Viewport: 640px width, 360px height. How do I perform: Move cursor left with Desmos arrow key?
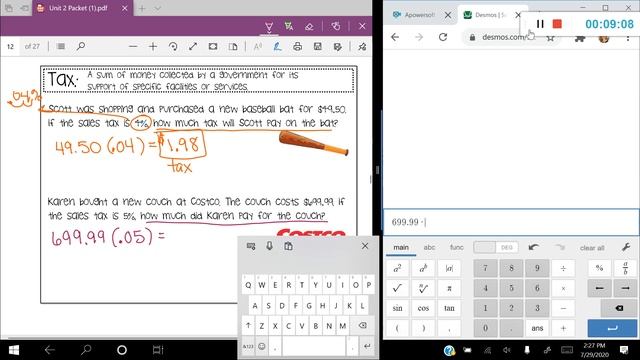click(x=599, y=288)
